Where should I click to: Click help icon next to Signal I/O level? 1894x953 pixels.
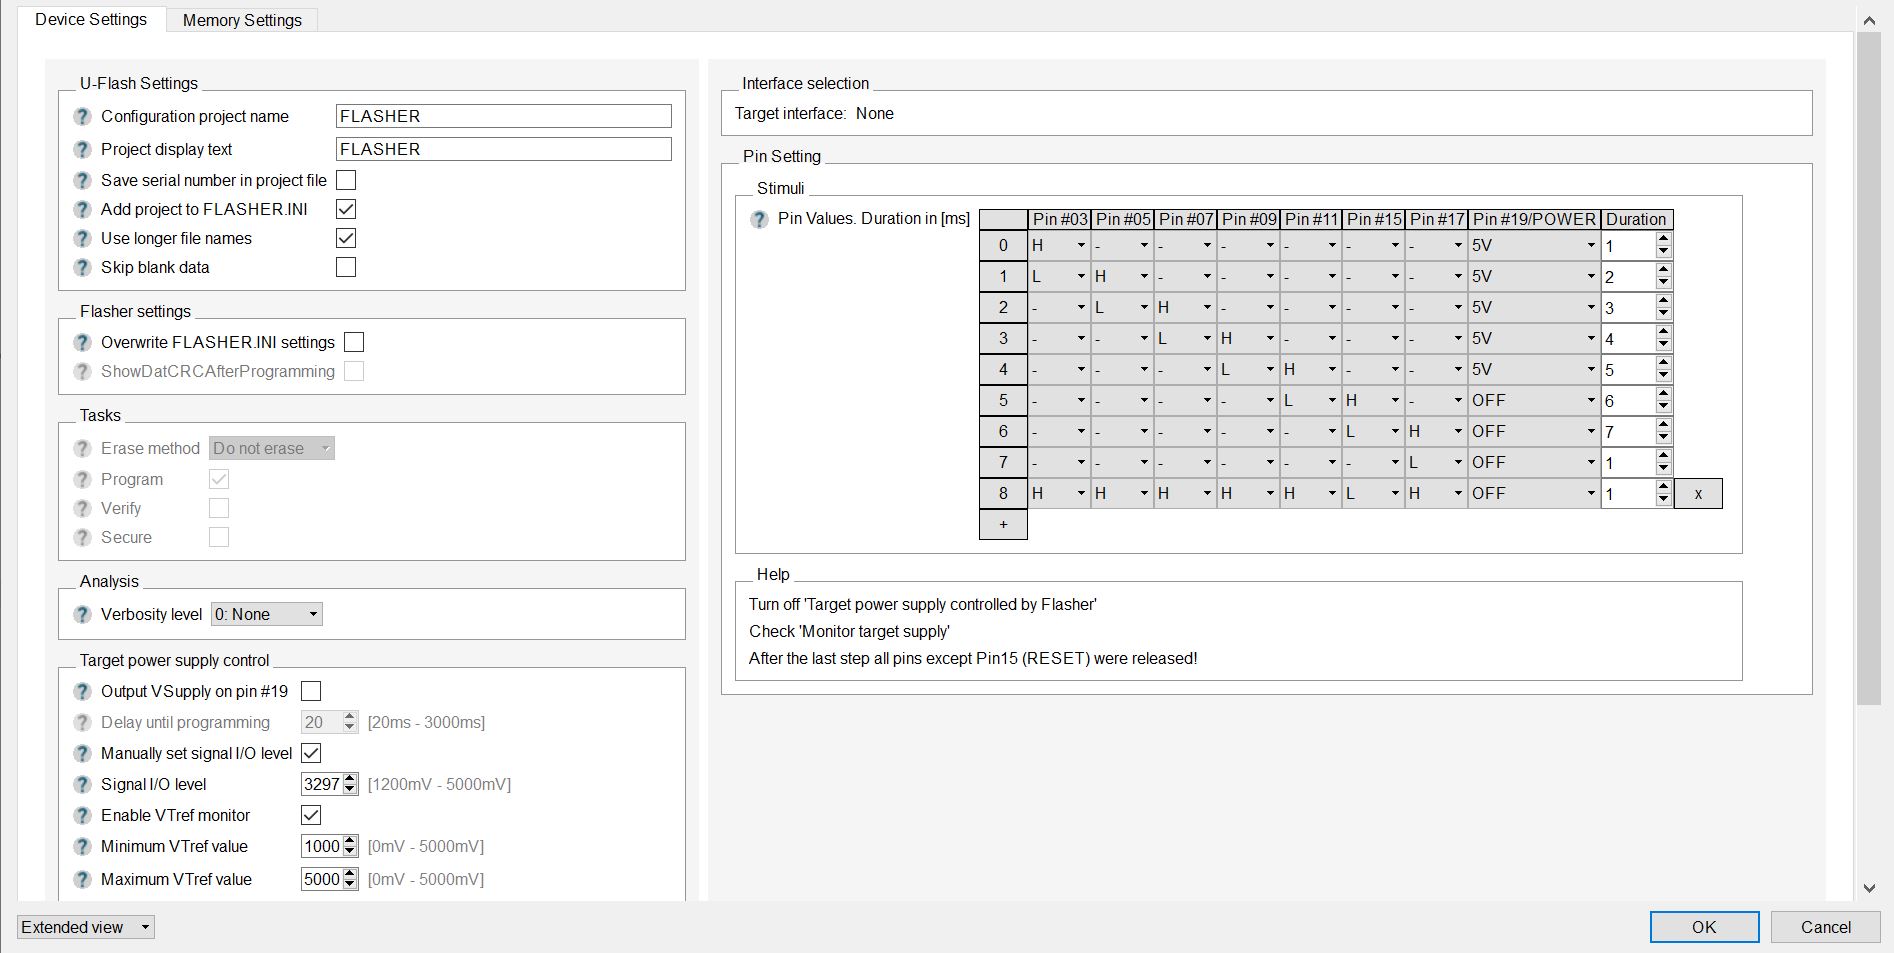coord(83,785)
